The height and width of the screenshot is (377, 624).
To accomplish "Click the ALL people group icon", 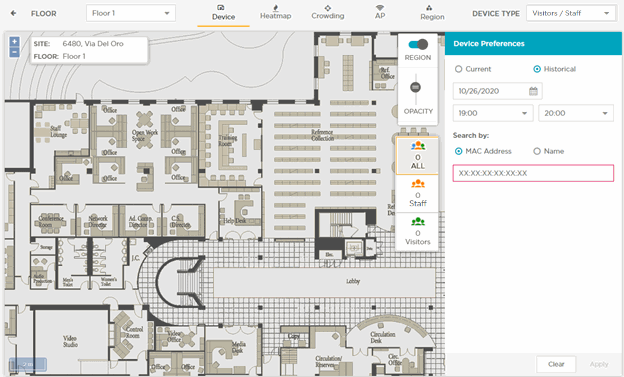I will pos(418,146).
